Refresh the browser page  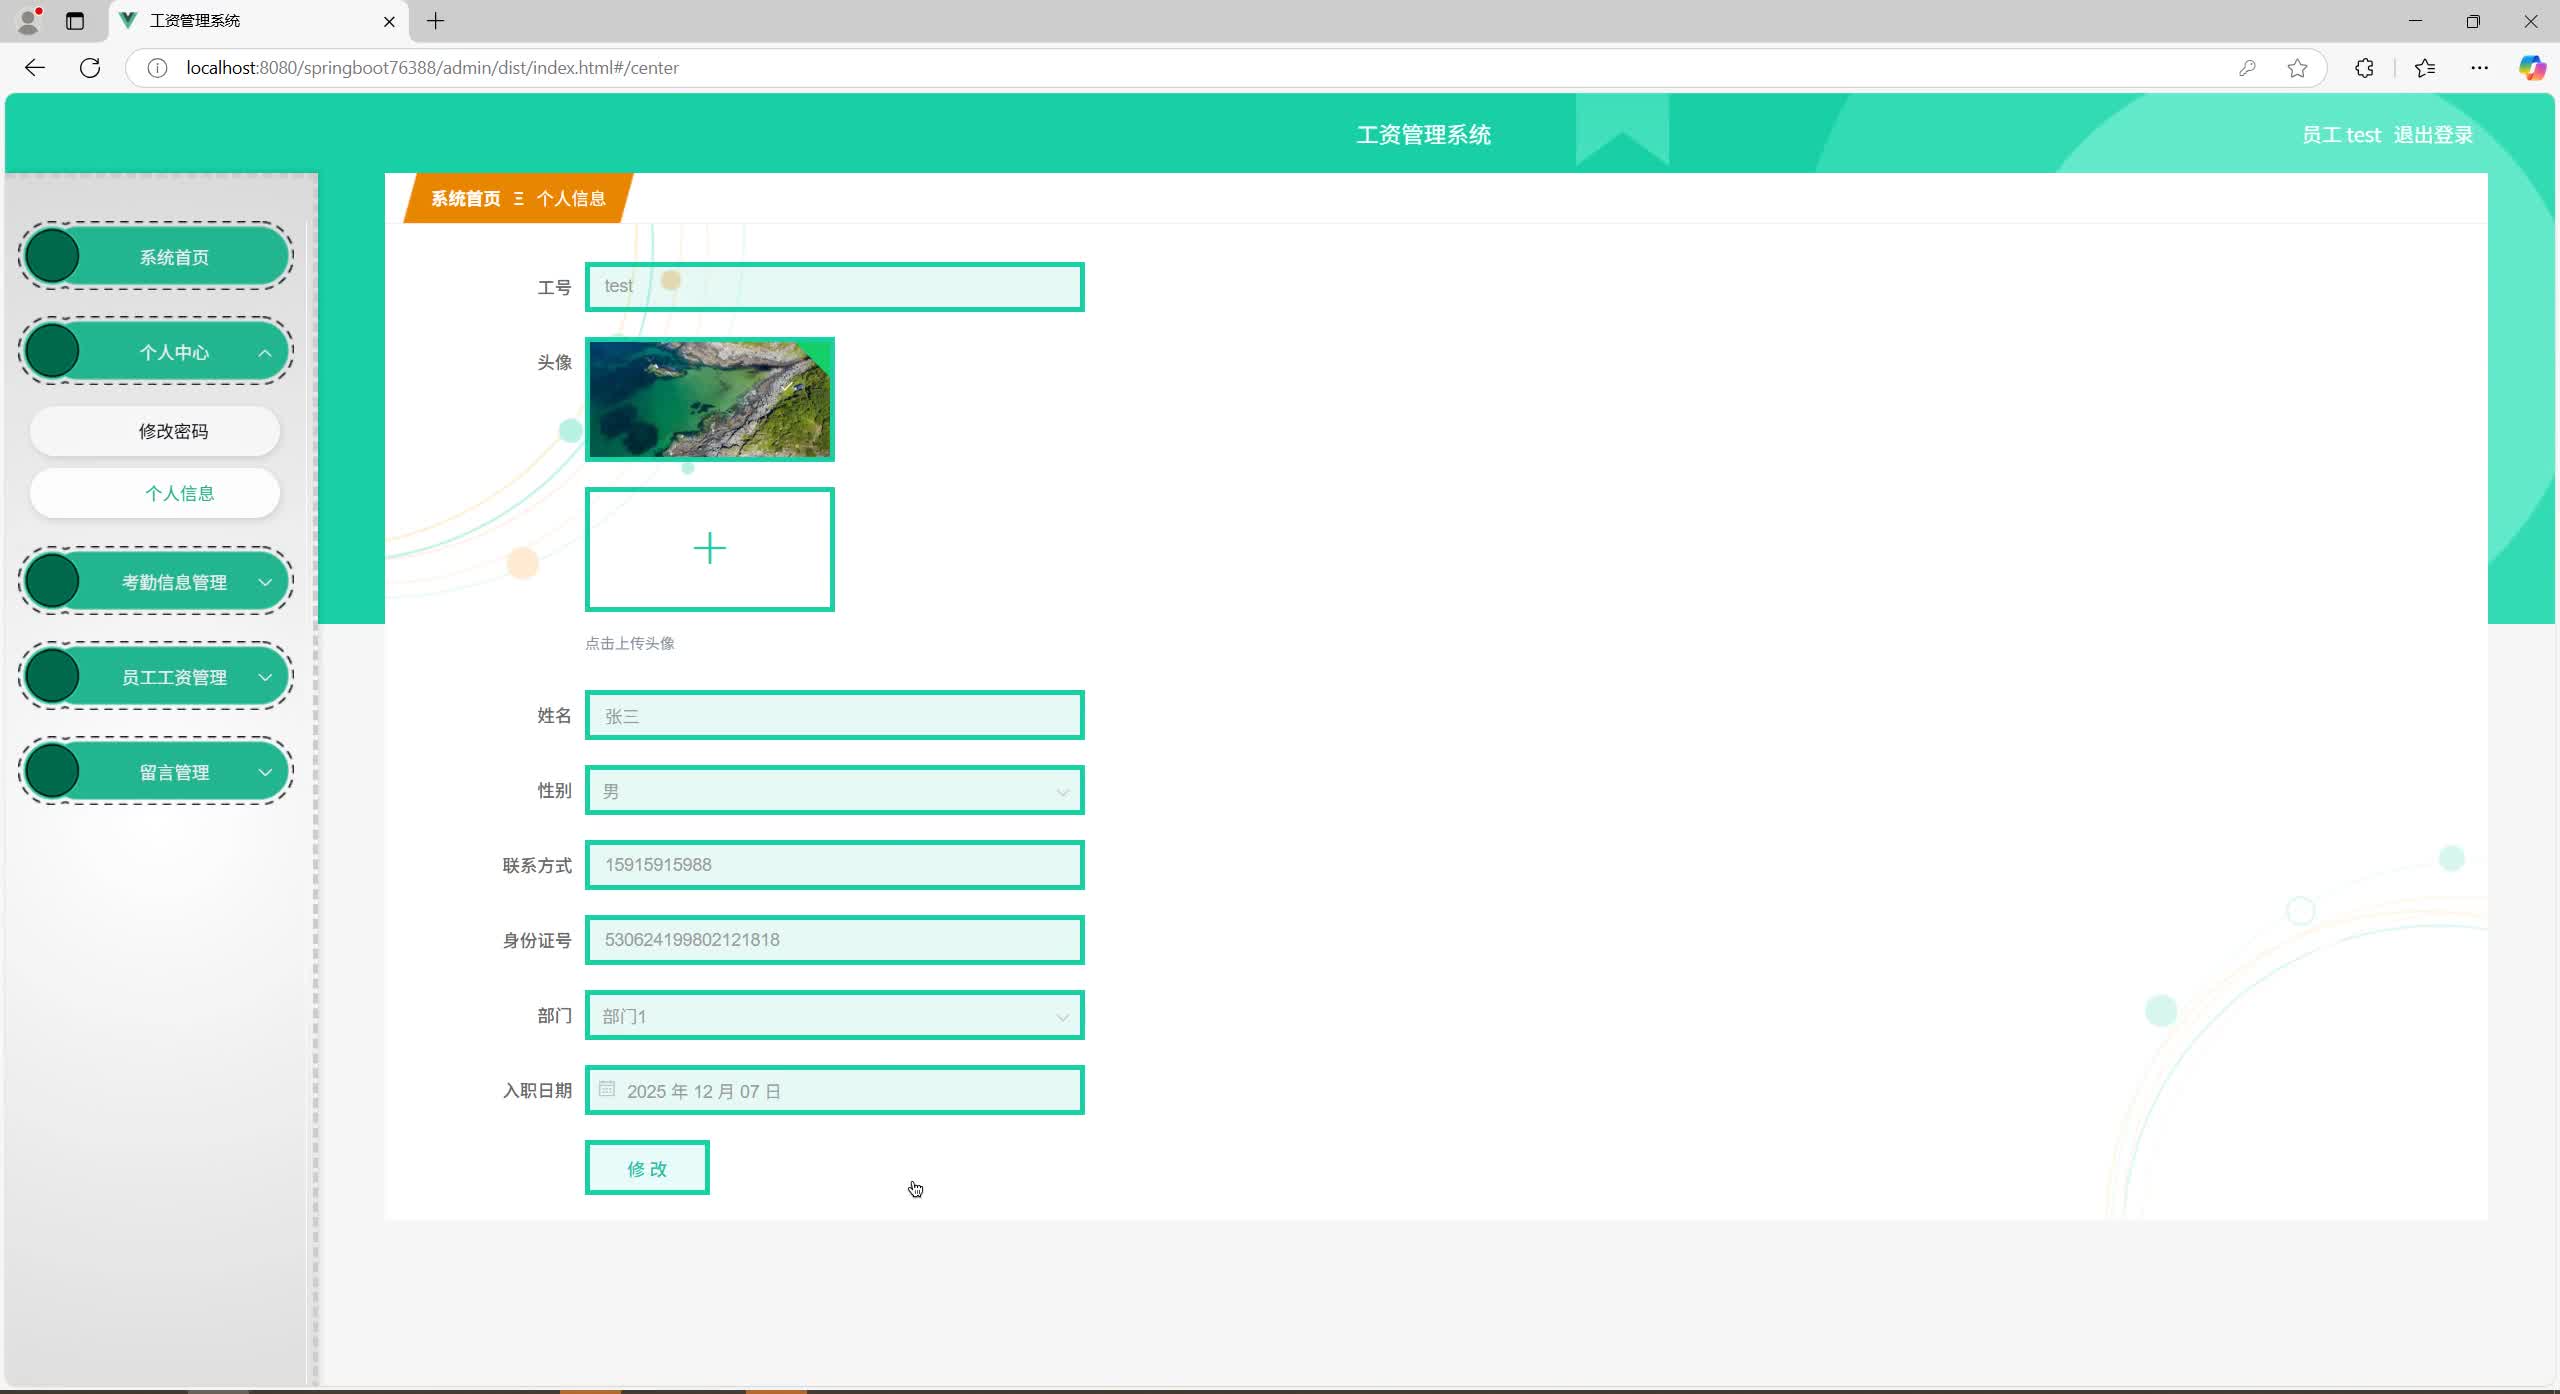click(90, 68)
